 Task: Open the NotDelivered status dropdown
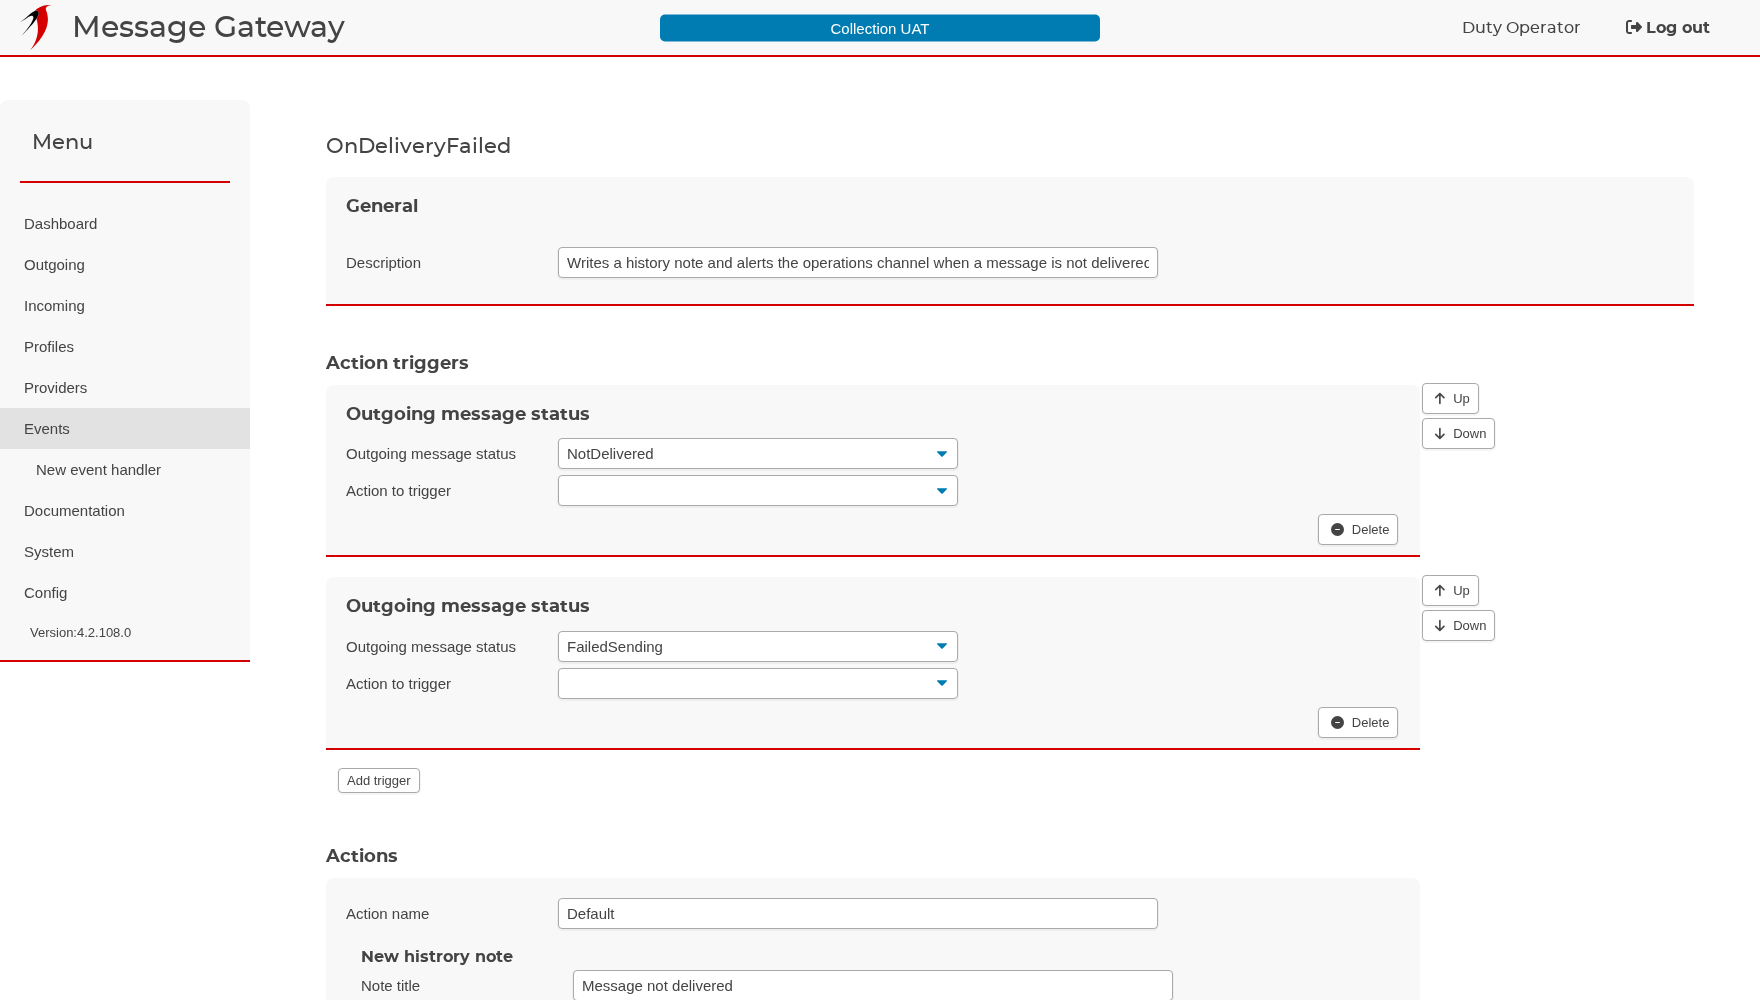pyautogui.click(x=758, y=453)
